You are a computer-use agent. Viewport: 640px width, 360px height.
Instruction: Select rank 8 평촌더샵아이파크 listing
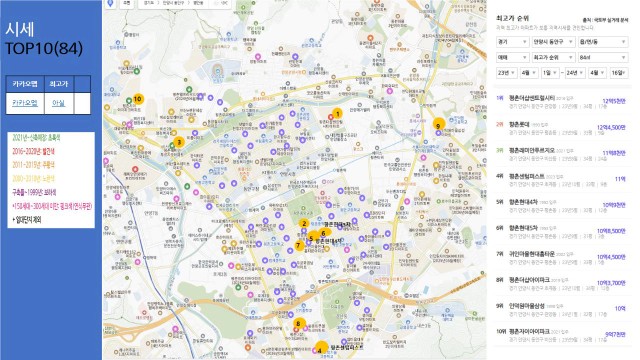tap(562, 283)
